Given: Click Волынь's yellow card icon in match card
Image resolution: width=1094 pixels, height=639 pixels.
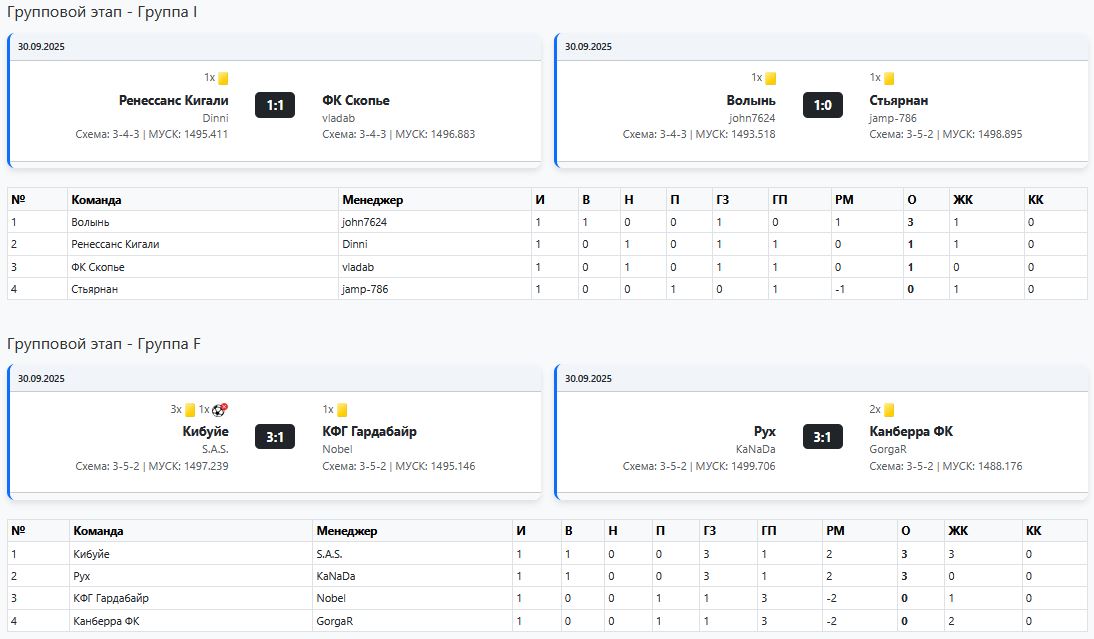Looking at the screenshot, I should coord(771,78).
